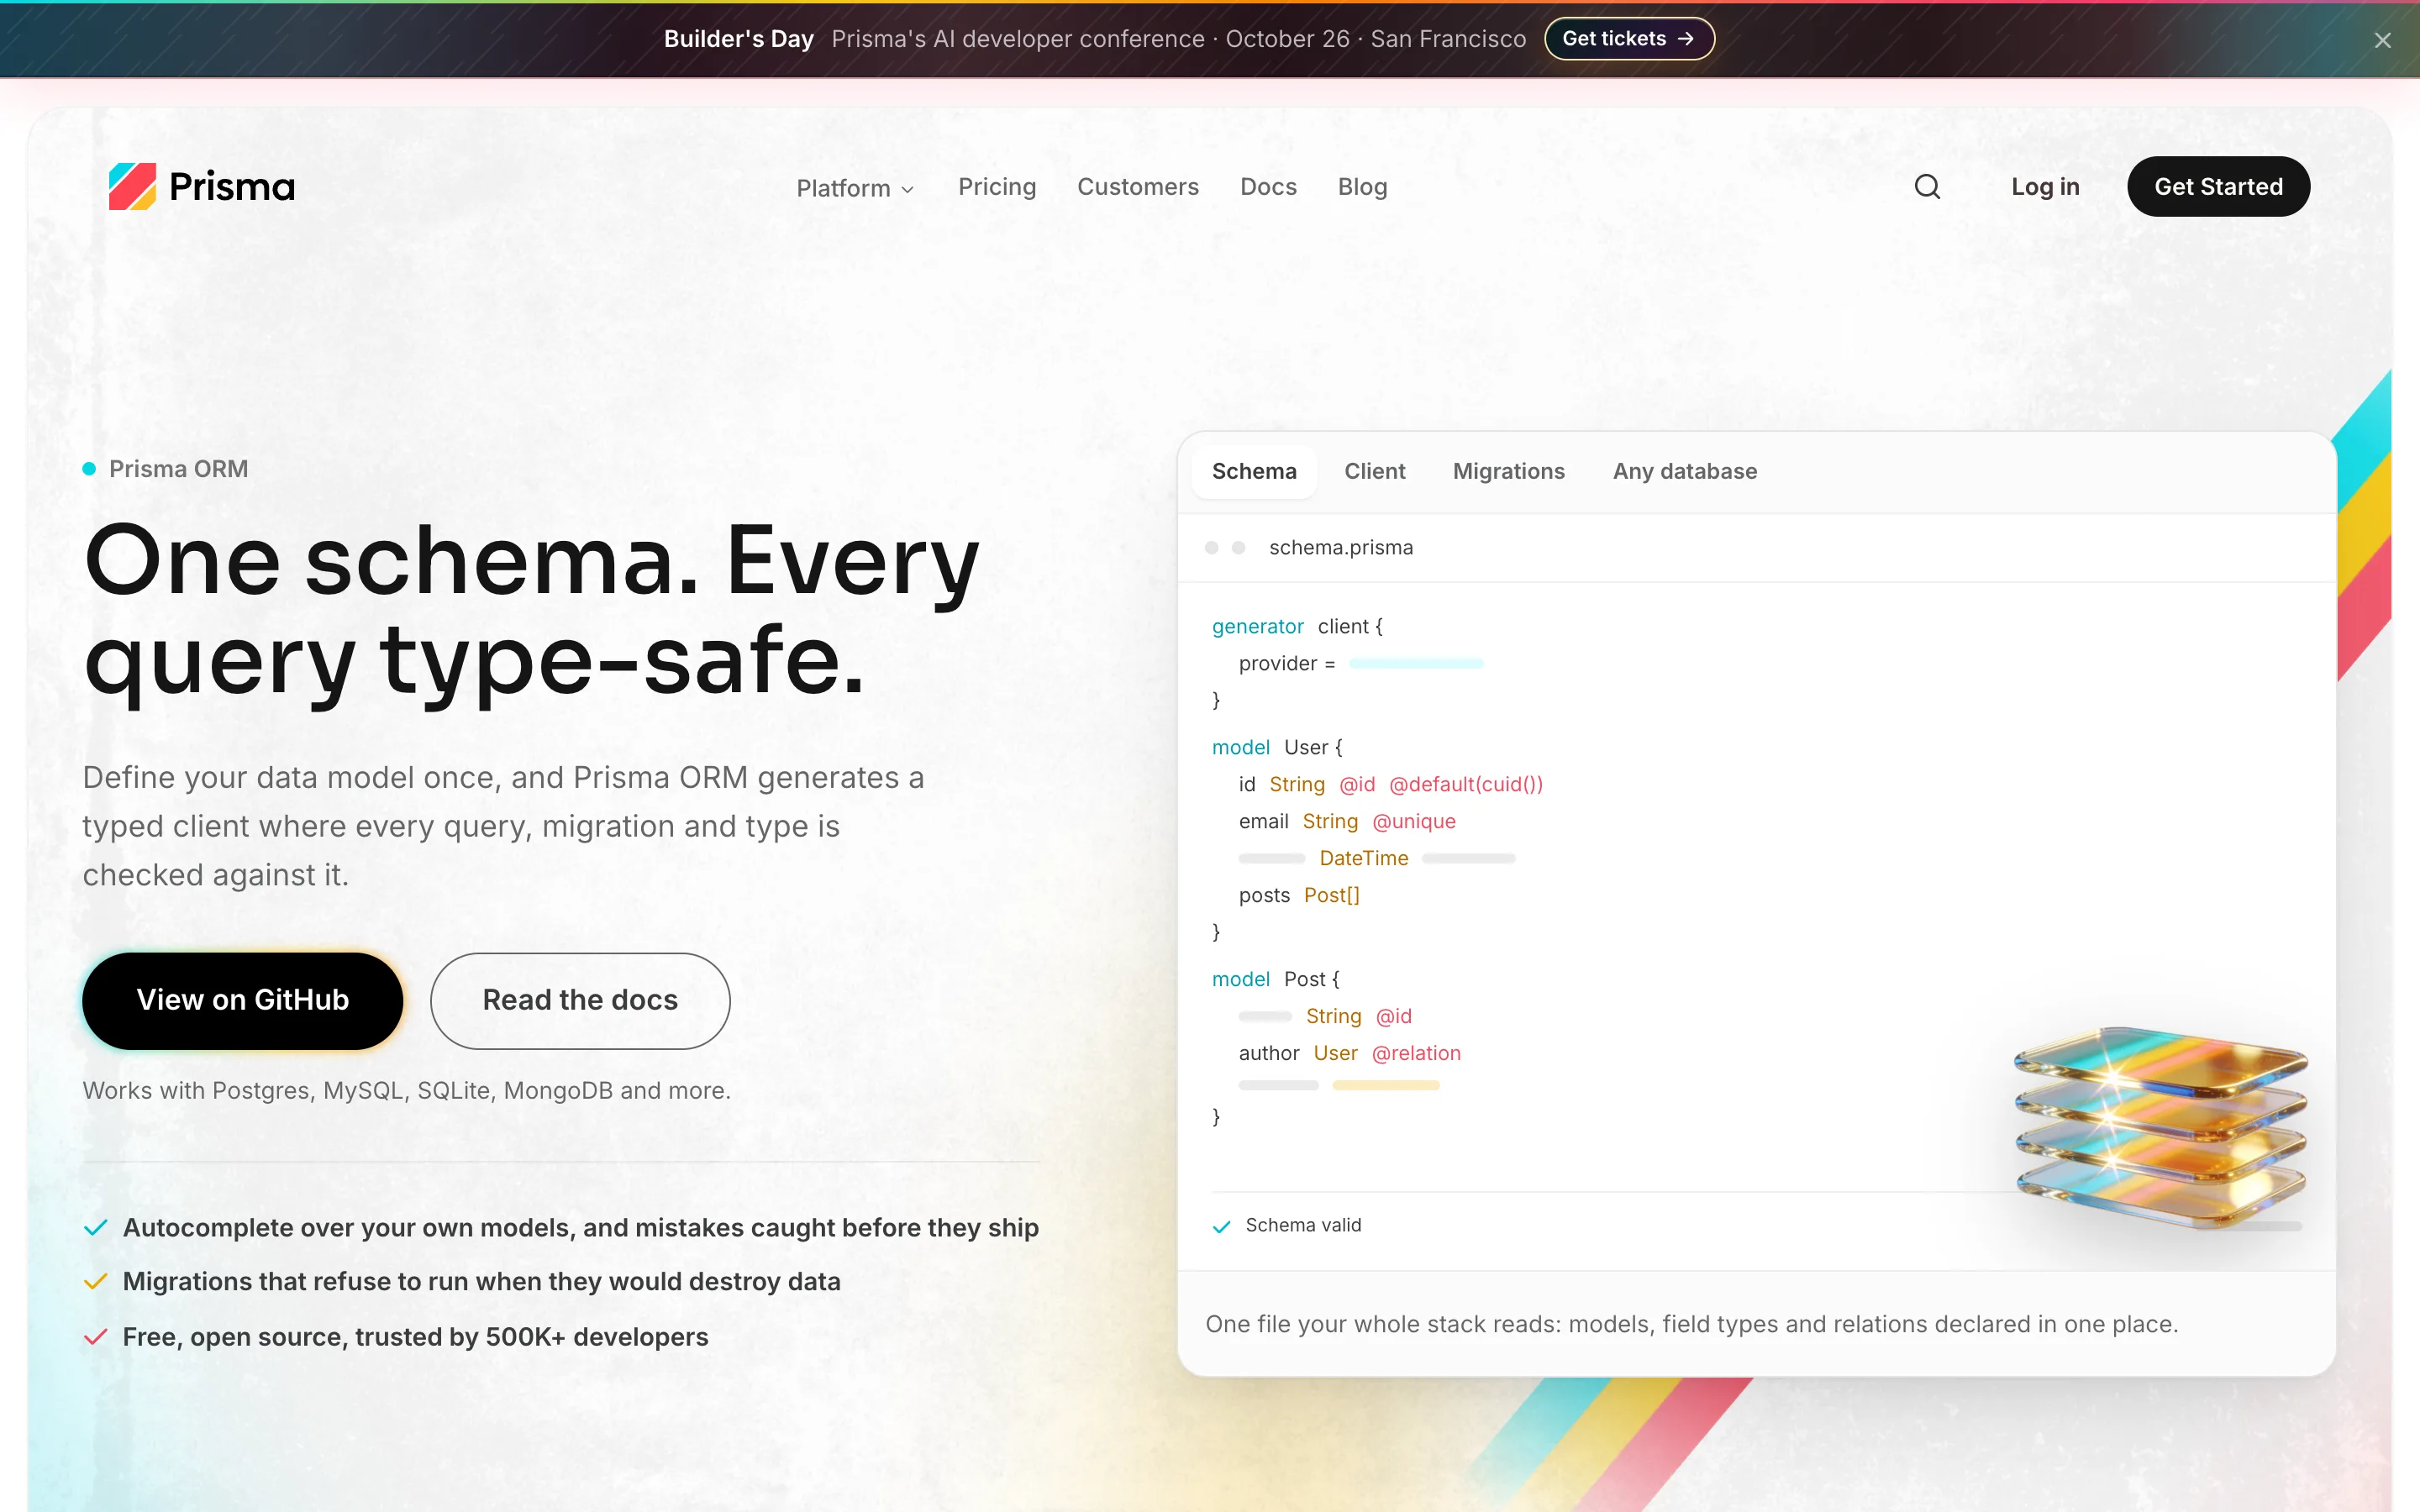Open the Pricing page

point(997,187)
